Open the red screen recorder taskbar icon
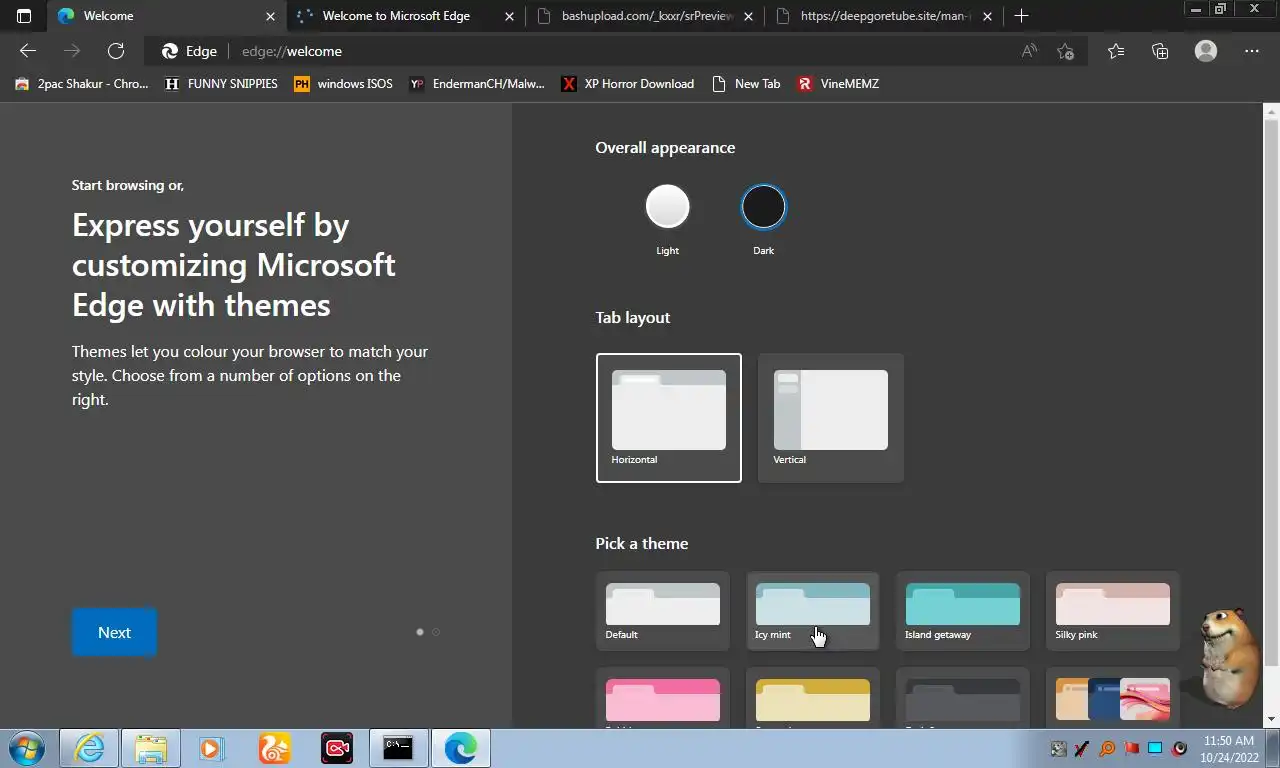This screenshot has height=768, width=1280. click(336, 748)
